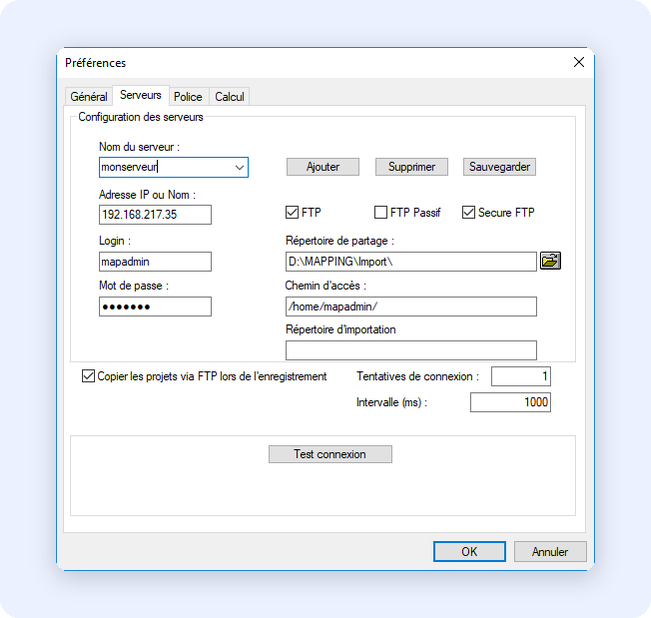Click the Mot de passe field
The width and height of the screenshot is (651, 618).
tap(155, 307)
